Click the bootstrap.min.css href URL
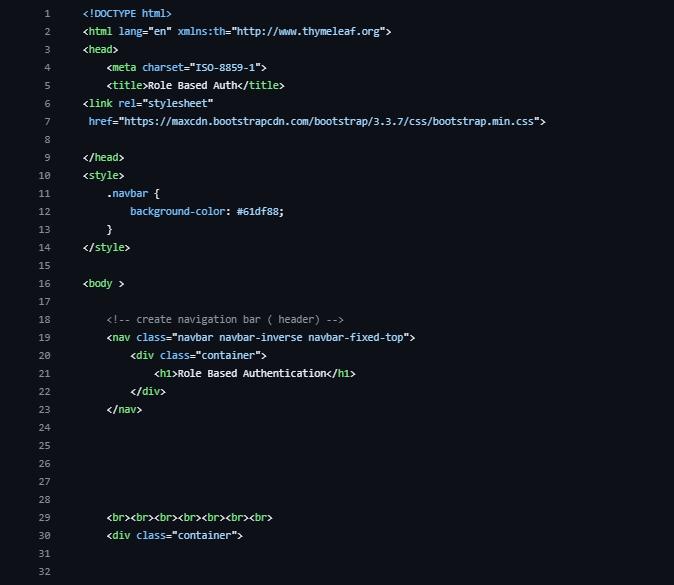This screenshot has width=674, height=585. pos(329,122)
